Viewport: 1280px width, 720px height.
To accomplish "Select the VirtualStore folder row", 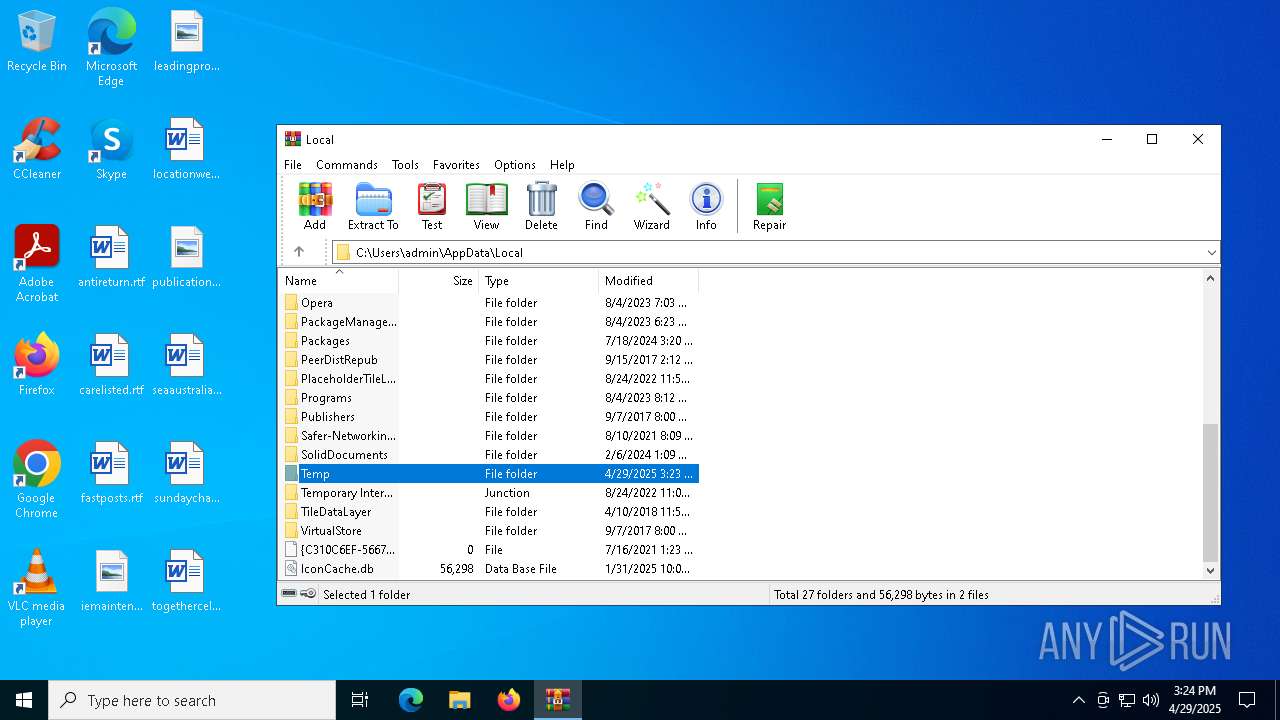I will coord(488,531).
